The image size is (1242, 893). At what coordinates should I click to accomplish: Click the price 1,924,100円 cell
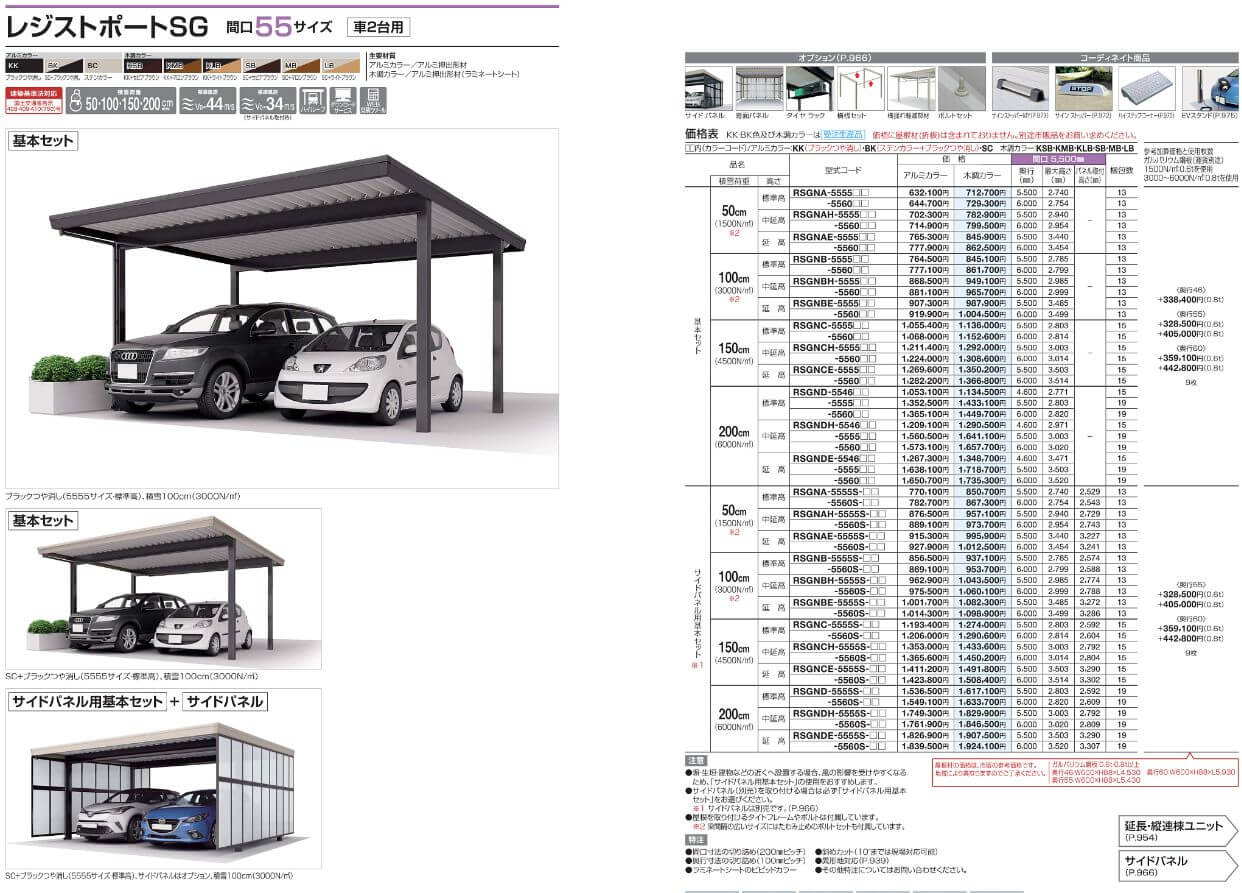983,746
